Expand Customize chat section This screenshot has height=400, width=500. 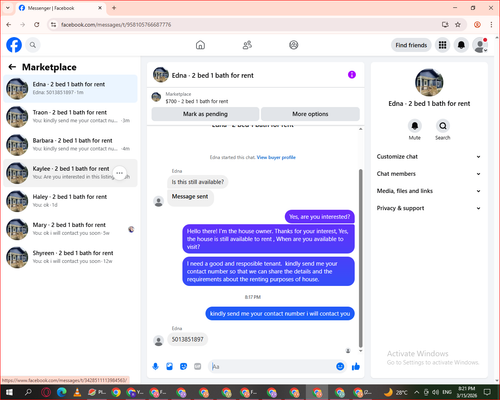tap(429, 157)
